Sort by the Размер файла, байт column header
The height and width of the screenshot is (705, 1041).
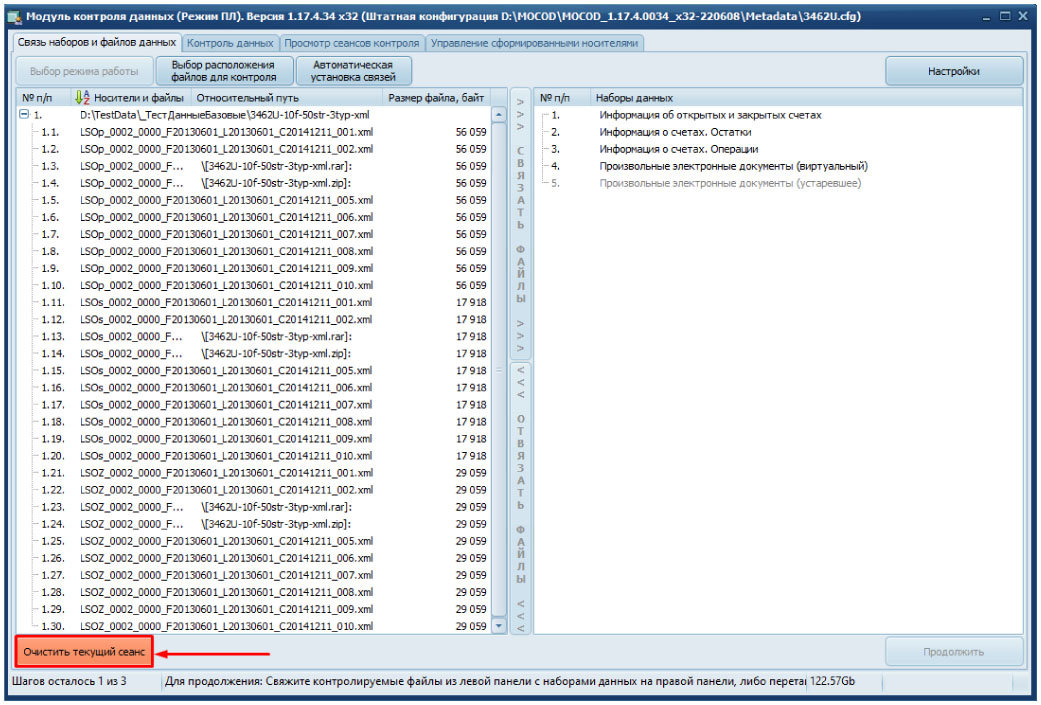pos(436,98)
